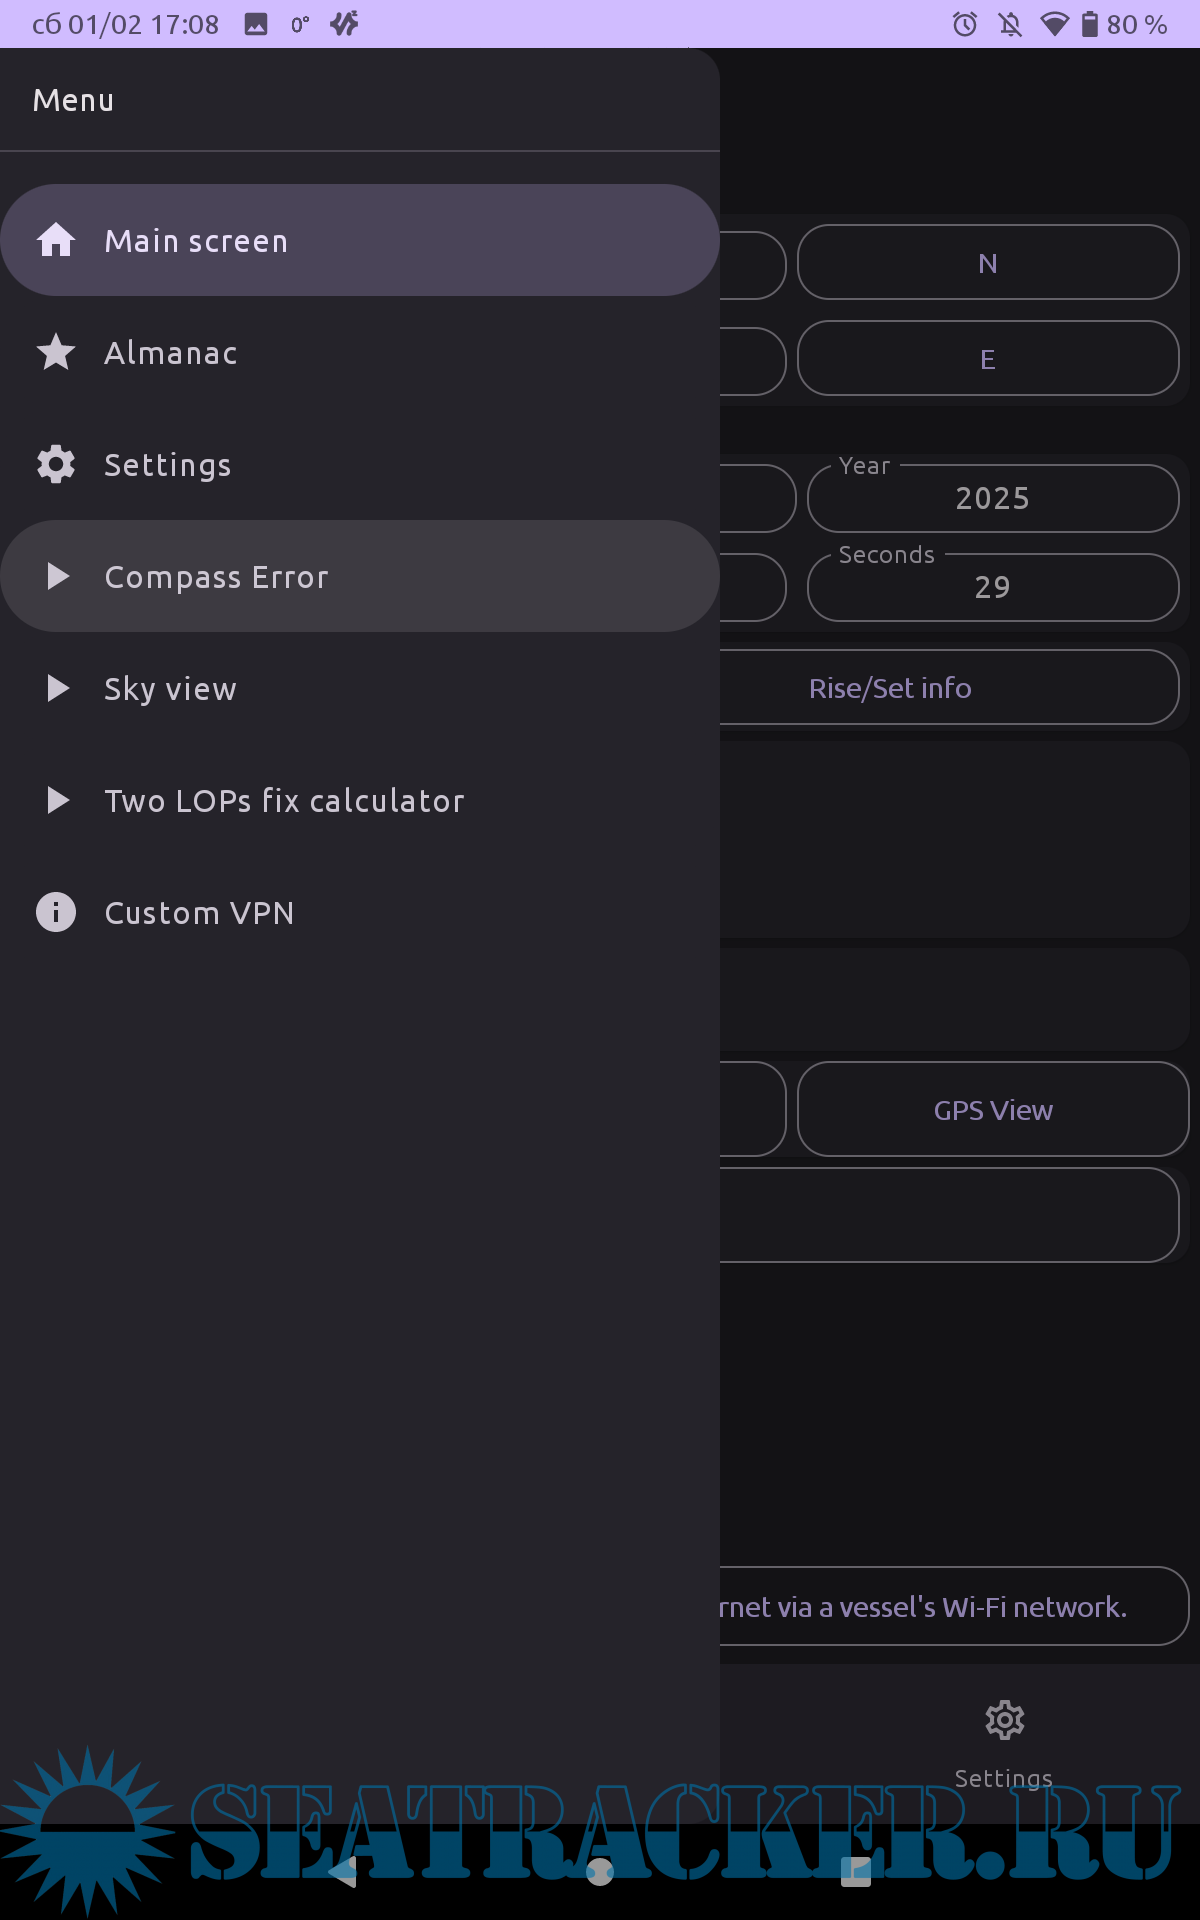Open the Almanac menu item

coord(171,353)
